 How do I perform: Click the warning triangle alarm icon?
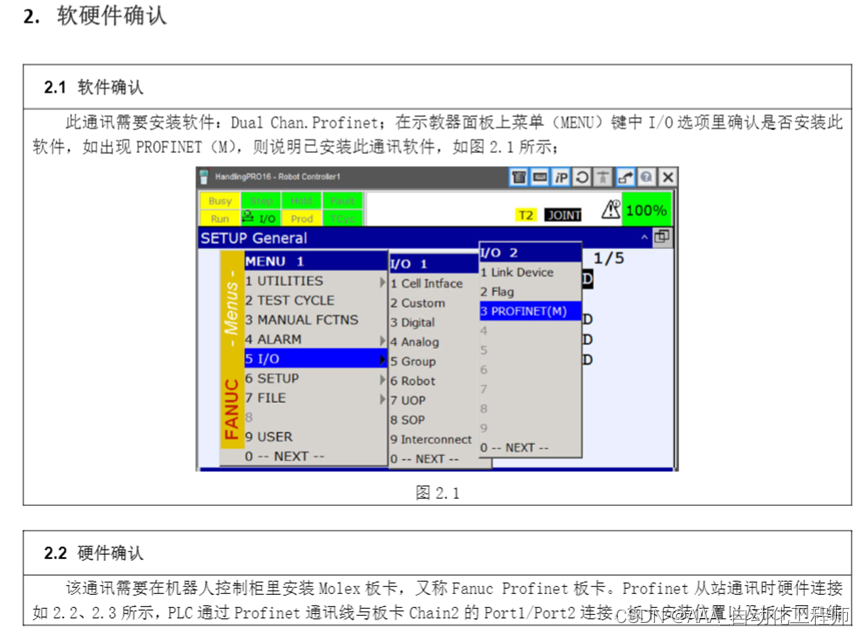coord(611,210)
